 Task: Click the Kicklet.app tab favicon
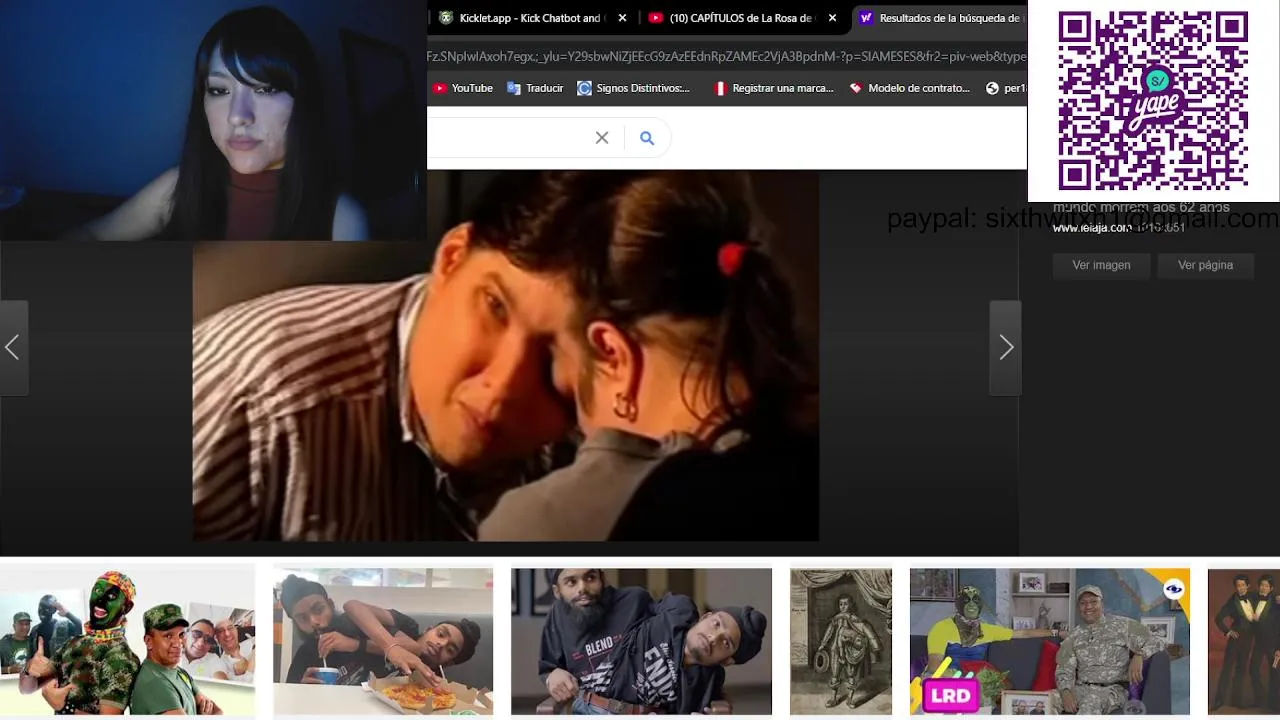pos(446,18)
